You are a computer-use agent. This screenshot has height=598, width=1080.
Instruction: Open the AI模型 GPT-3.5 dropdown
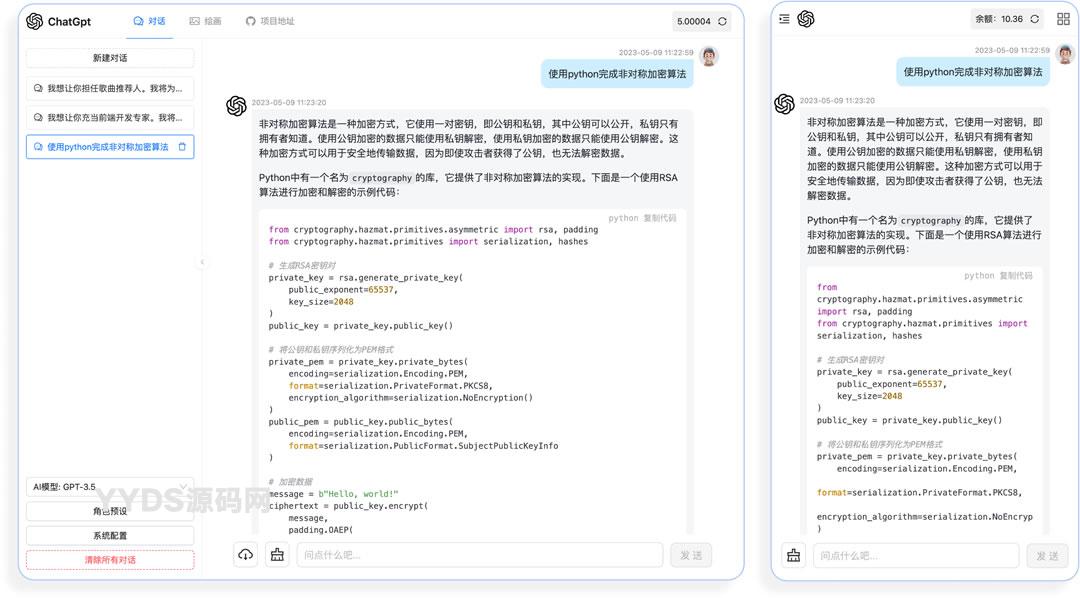pyautogui.click(x=110, y=487)
